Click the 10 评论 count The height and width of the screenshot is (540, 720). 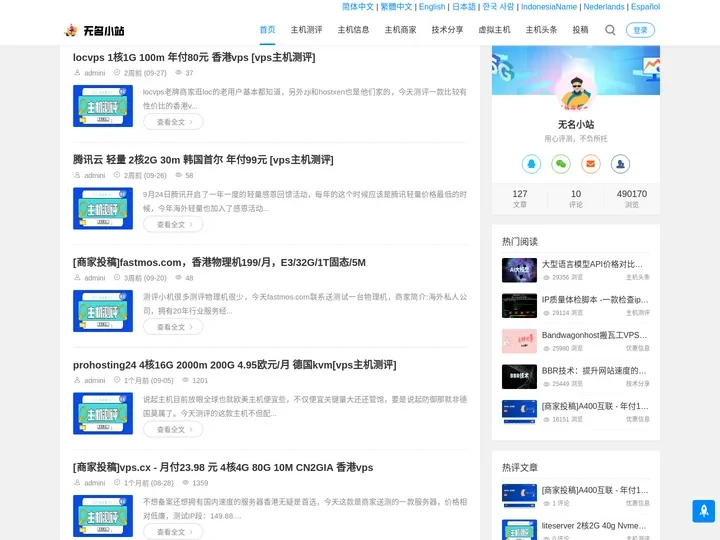576,198
